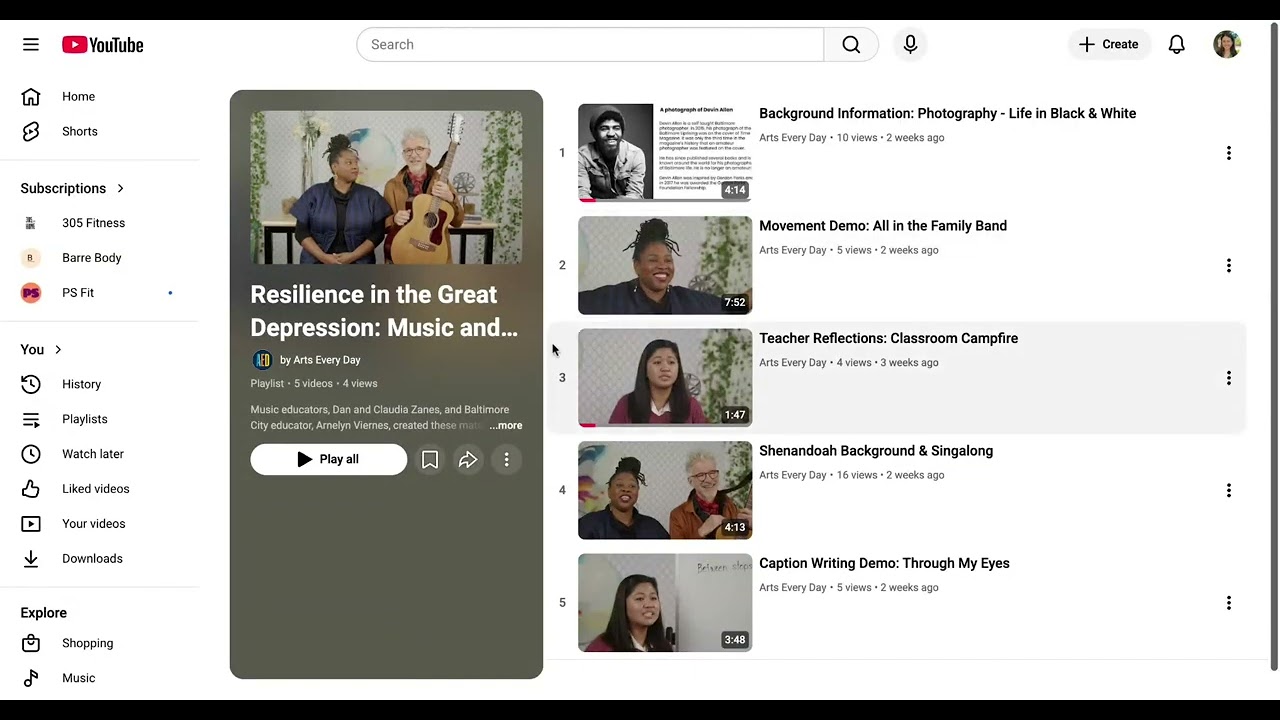Open options menu for Teacher Reflections video
The width and height of the screenshot is (1280, 720).
click(1229, 378)
